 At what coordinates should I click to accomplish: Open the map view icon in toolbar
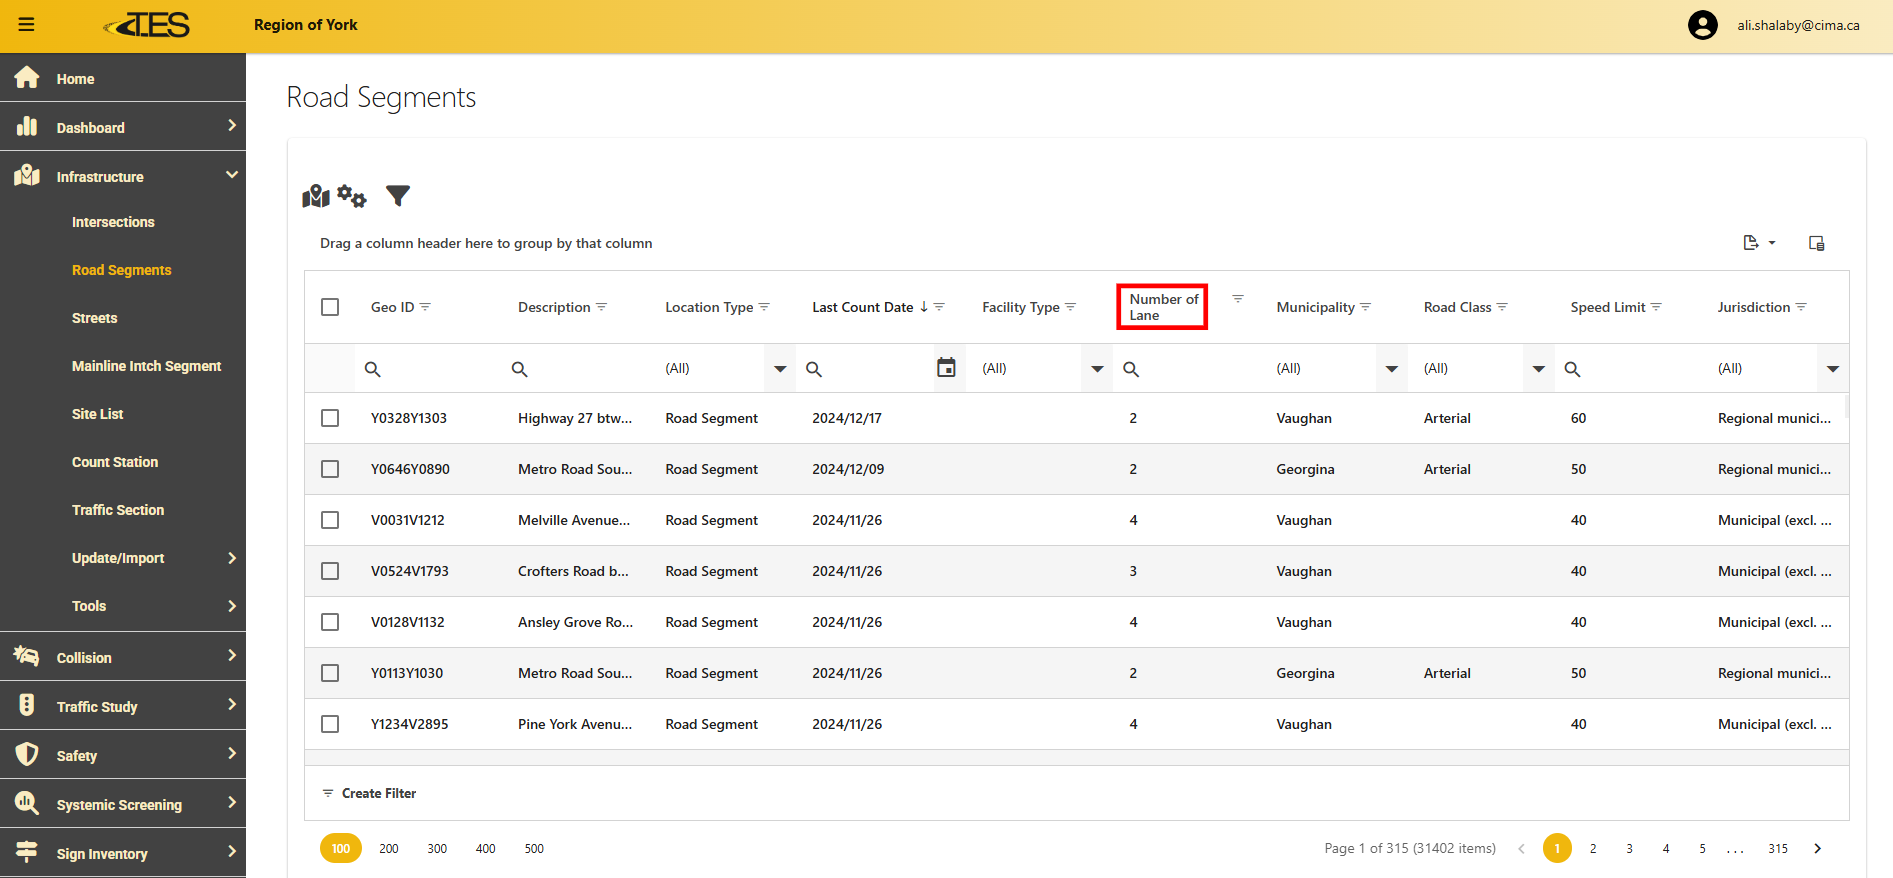click(x=316, y=196)
